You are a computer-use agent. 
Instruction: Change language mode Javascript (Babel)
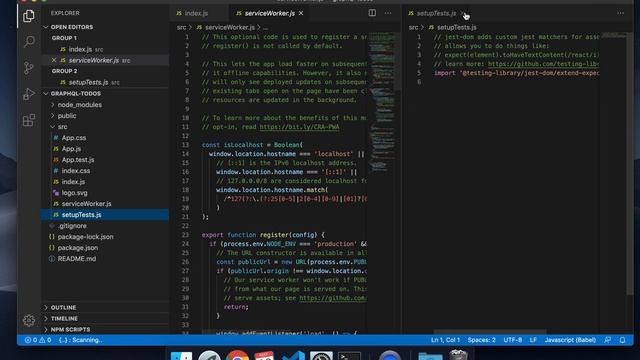[x=570, y=340]
